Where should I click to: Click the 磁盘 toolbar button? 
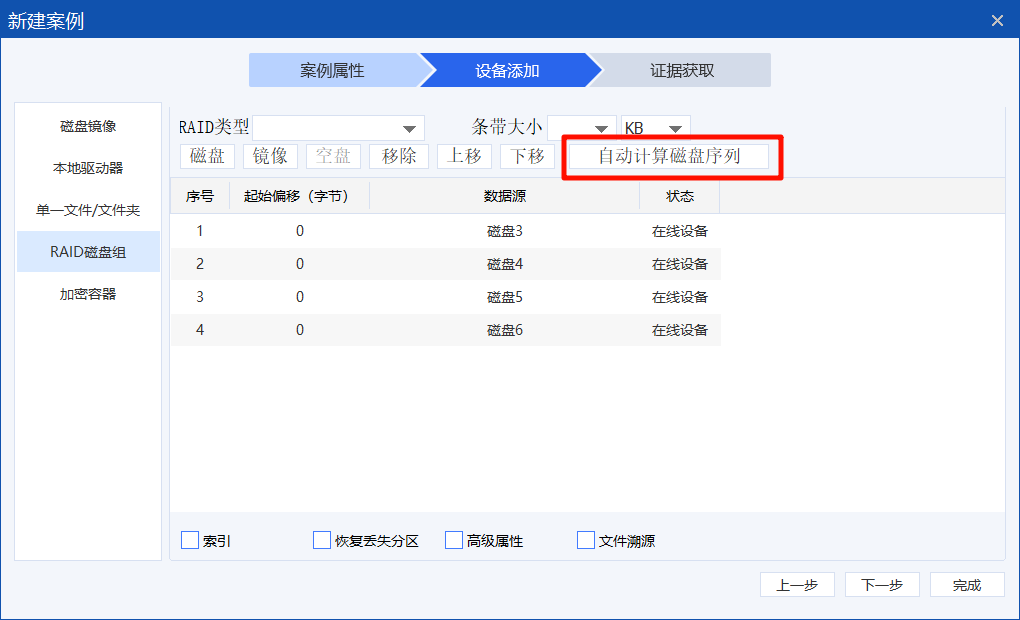(x=208, y=156)
